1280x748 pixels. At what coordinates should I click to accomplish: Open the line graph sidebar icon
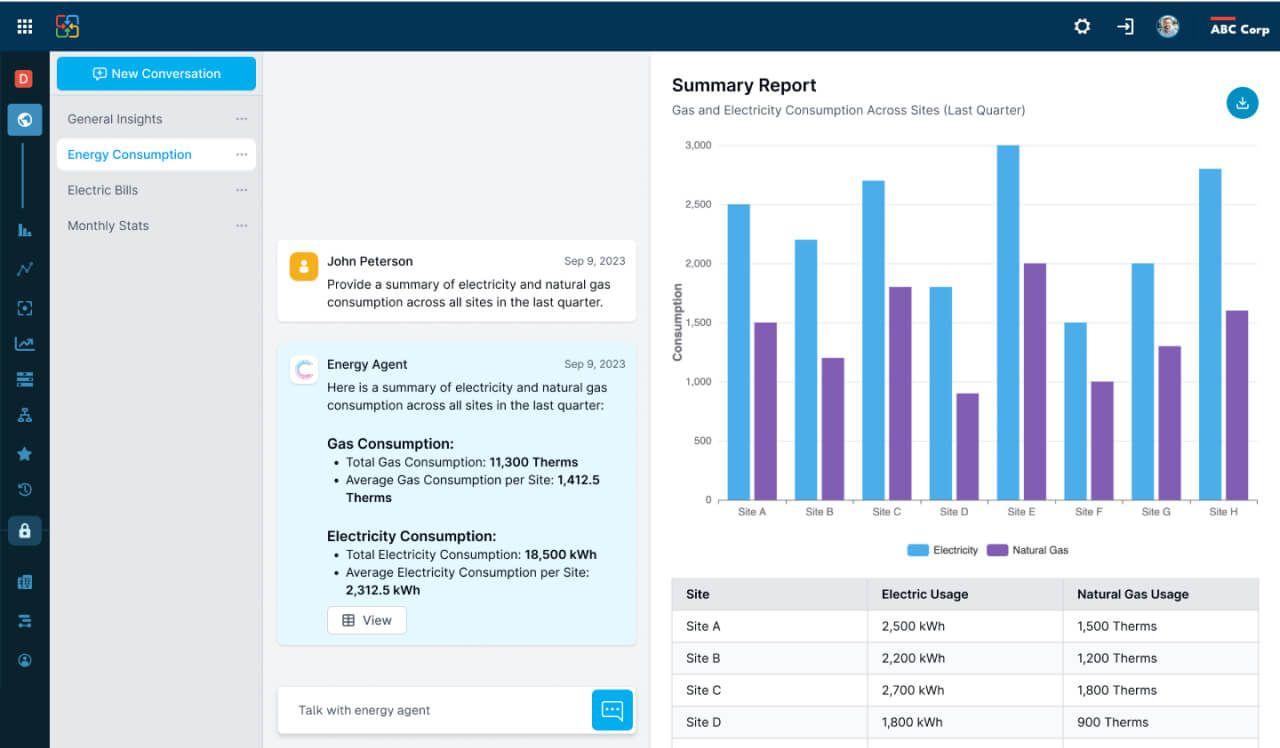[25, 269]
